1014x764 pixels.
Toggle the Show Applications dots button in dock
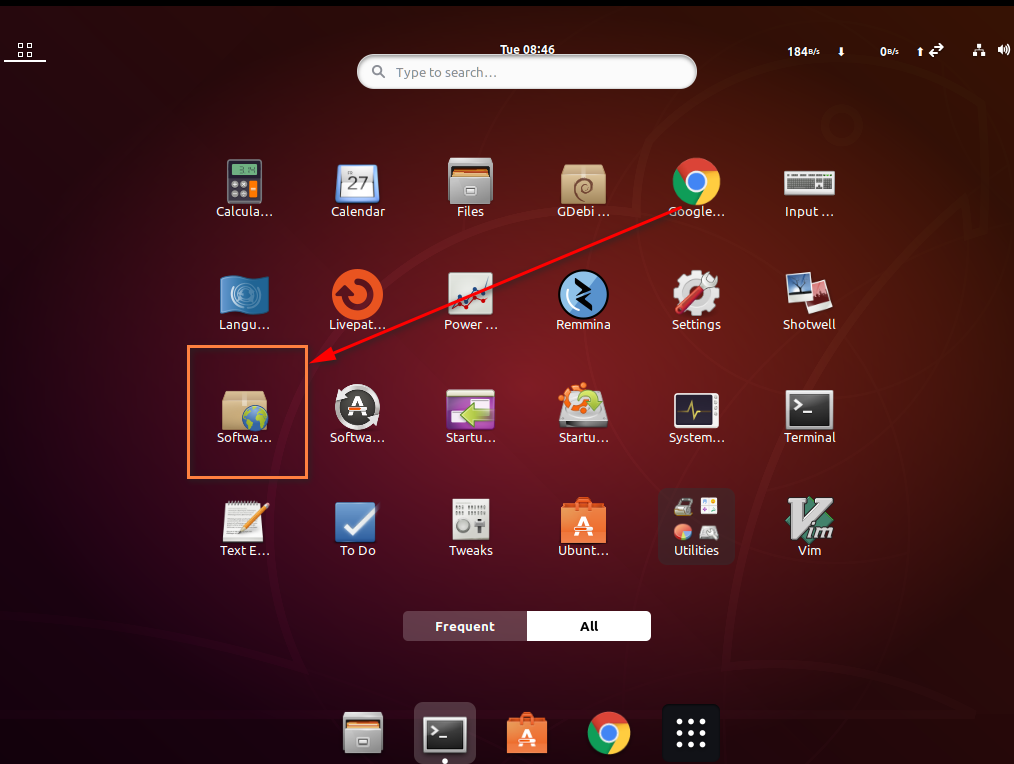pos(691,733)
